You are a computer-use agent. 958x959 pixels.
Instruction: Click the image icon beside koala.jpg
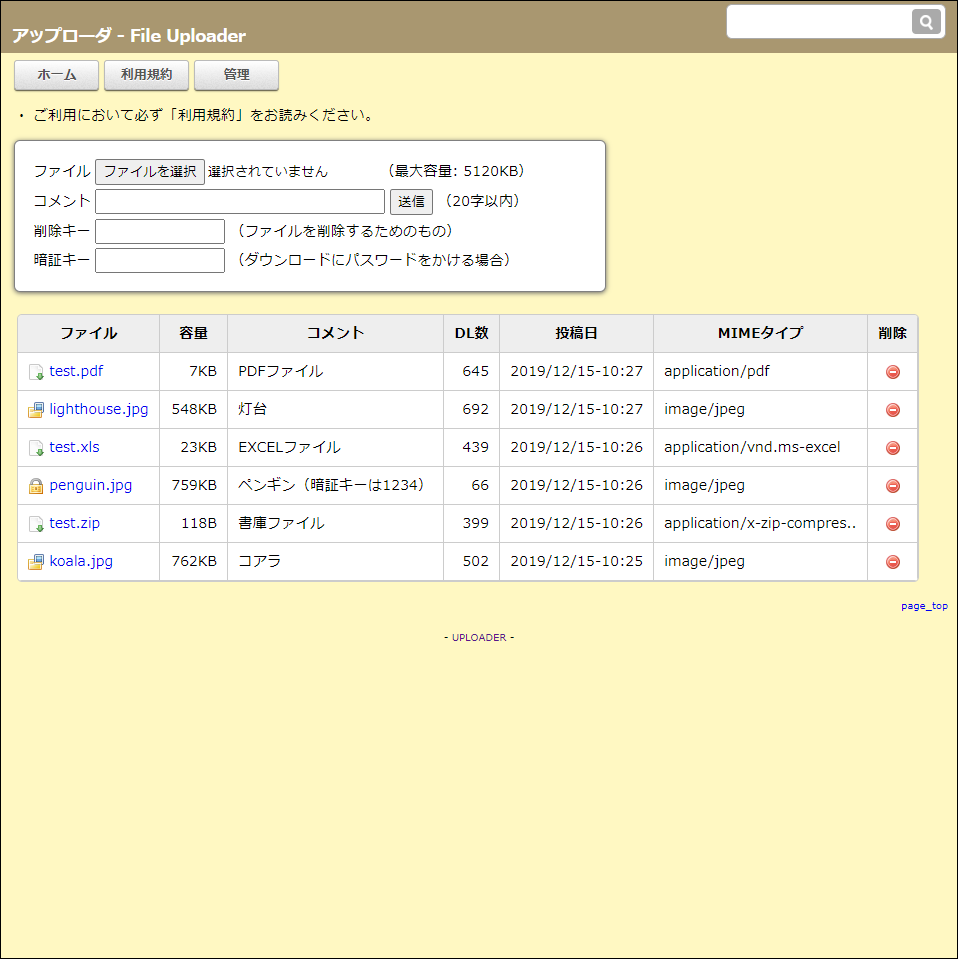coord(36,561)
